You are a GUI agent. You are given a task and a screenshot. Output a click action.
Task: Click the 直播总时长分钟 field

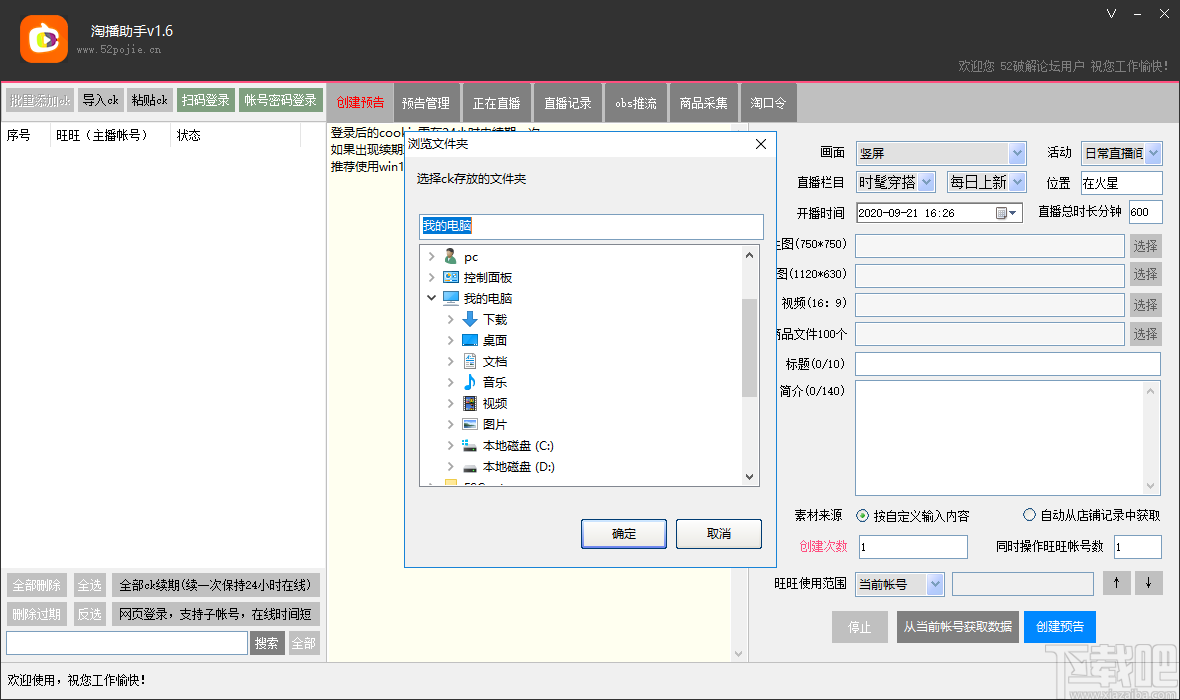click(1145, 212)
